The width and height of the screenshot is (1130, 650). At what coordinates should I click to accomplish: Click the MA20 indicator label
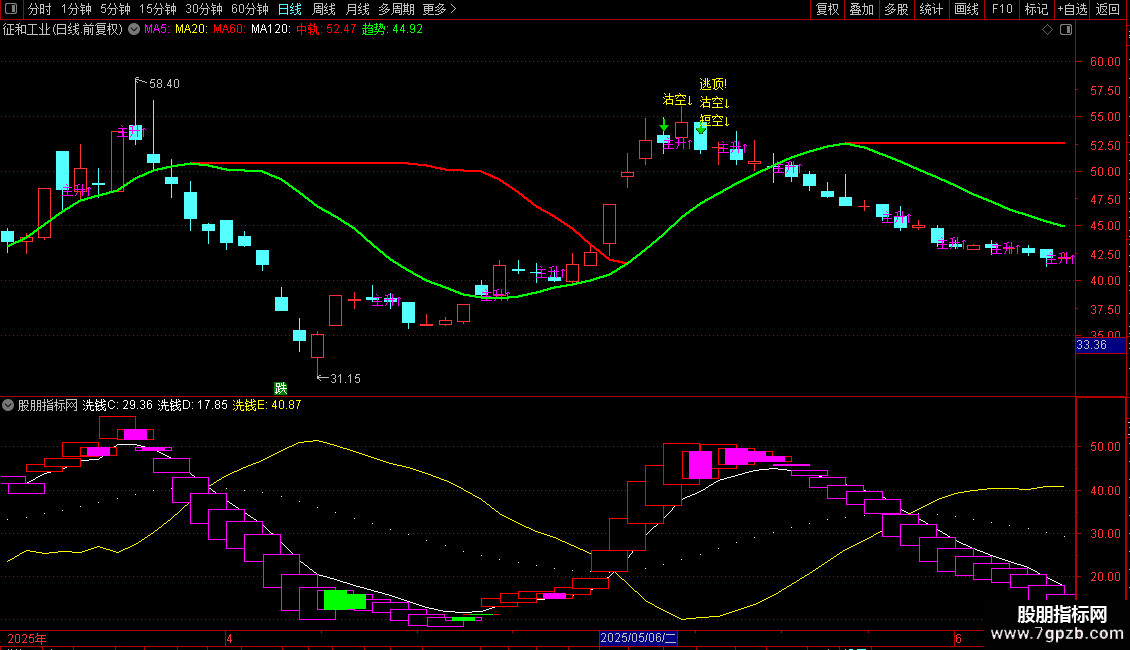[x=192, y=30]
